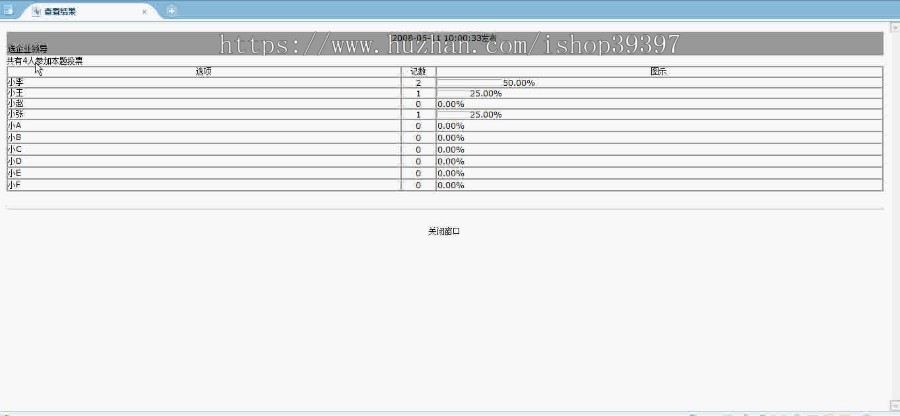
Task: Select the 小C option cell
Action: point(204,150)
